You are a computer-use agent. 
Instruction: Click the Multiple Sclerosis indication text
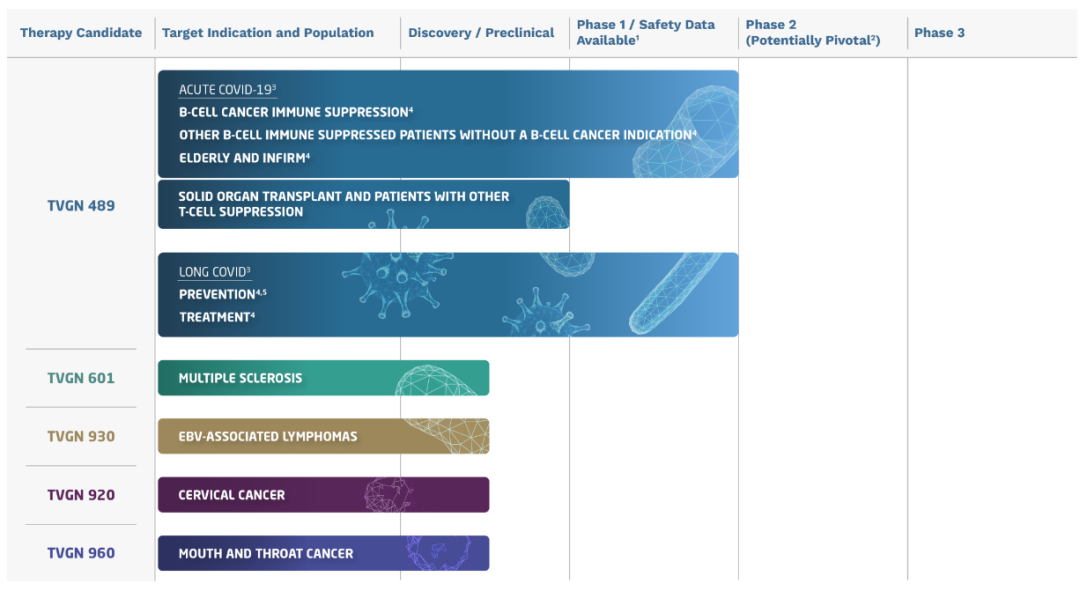(x=240, y=378)
